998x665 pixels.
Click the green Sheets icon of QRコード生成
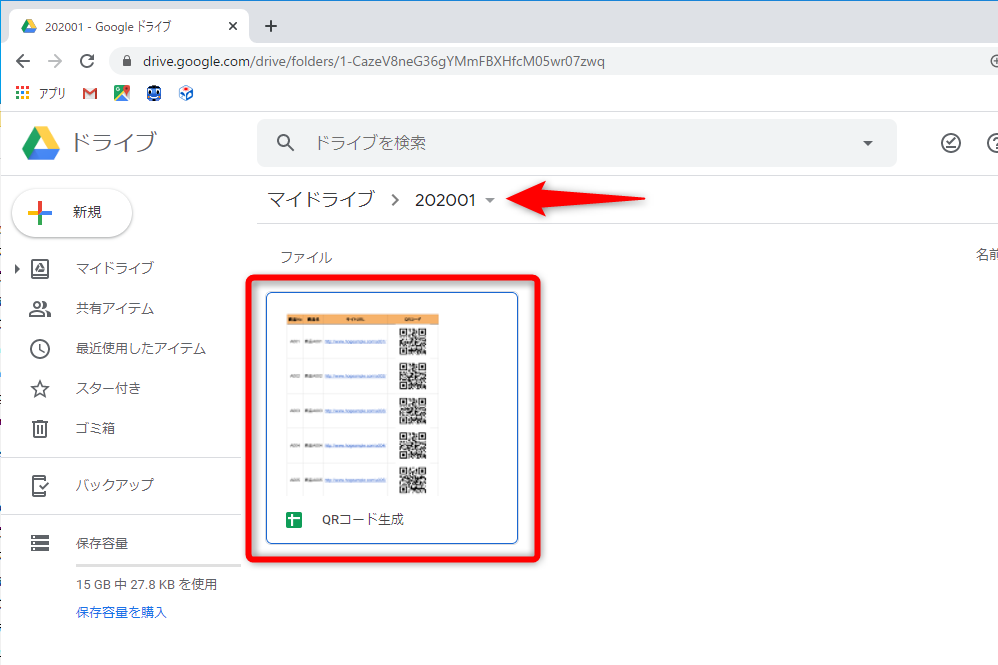[x=294, y=520]
